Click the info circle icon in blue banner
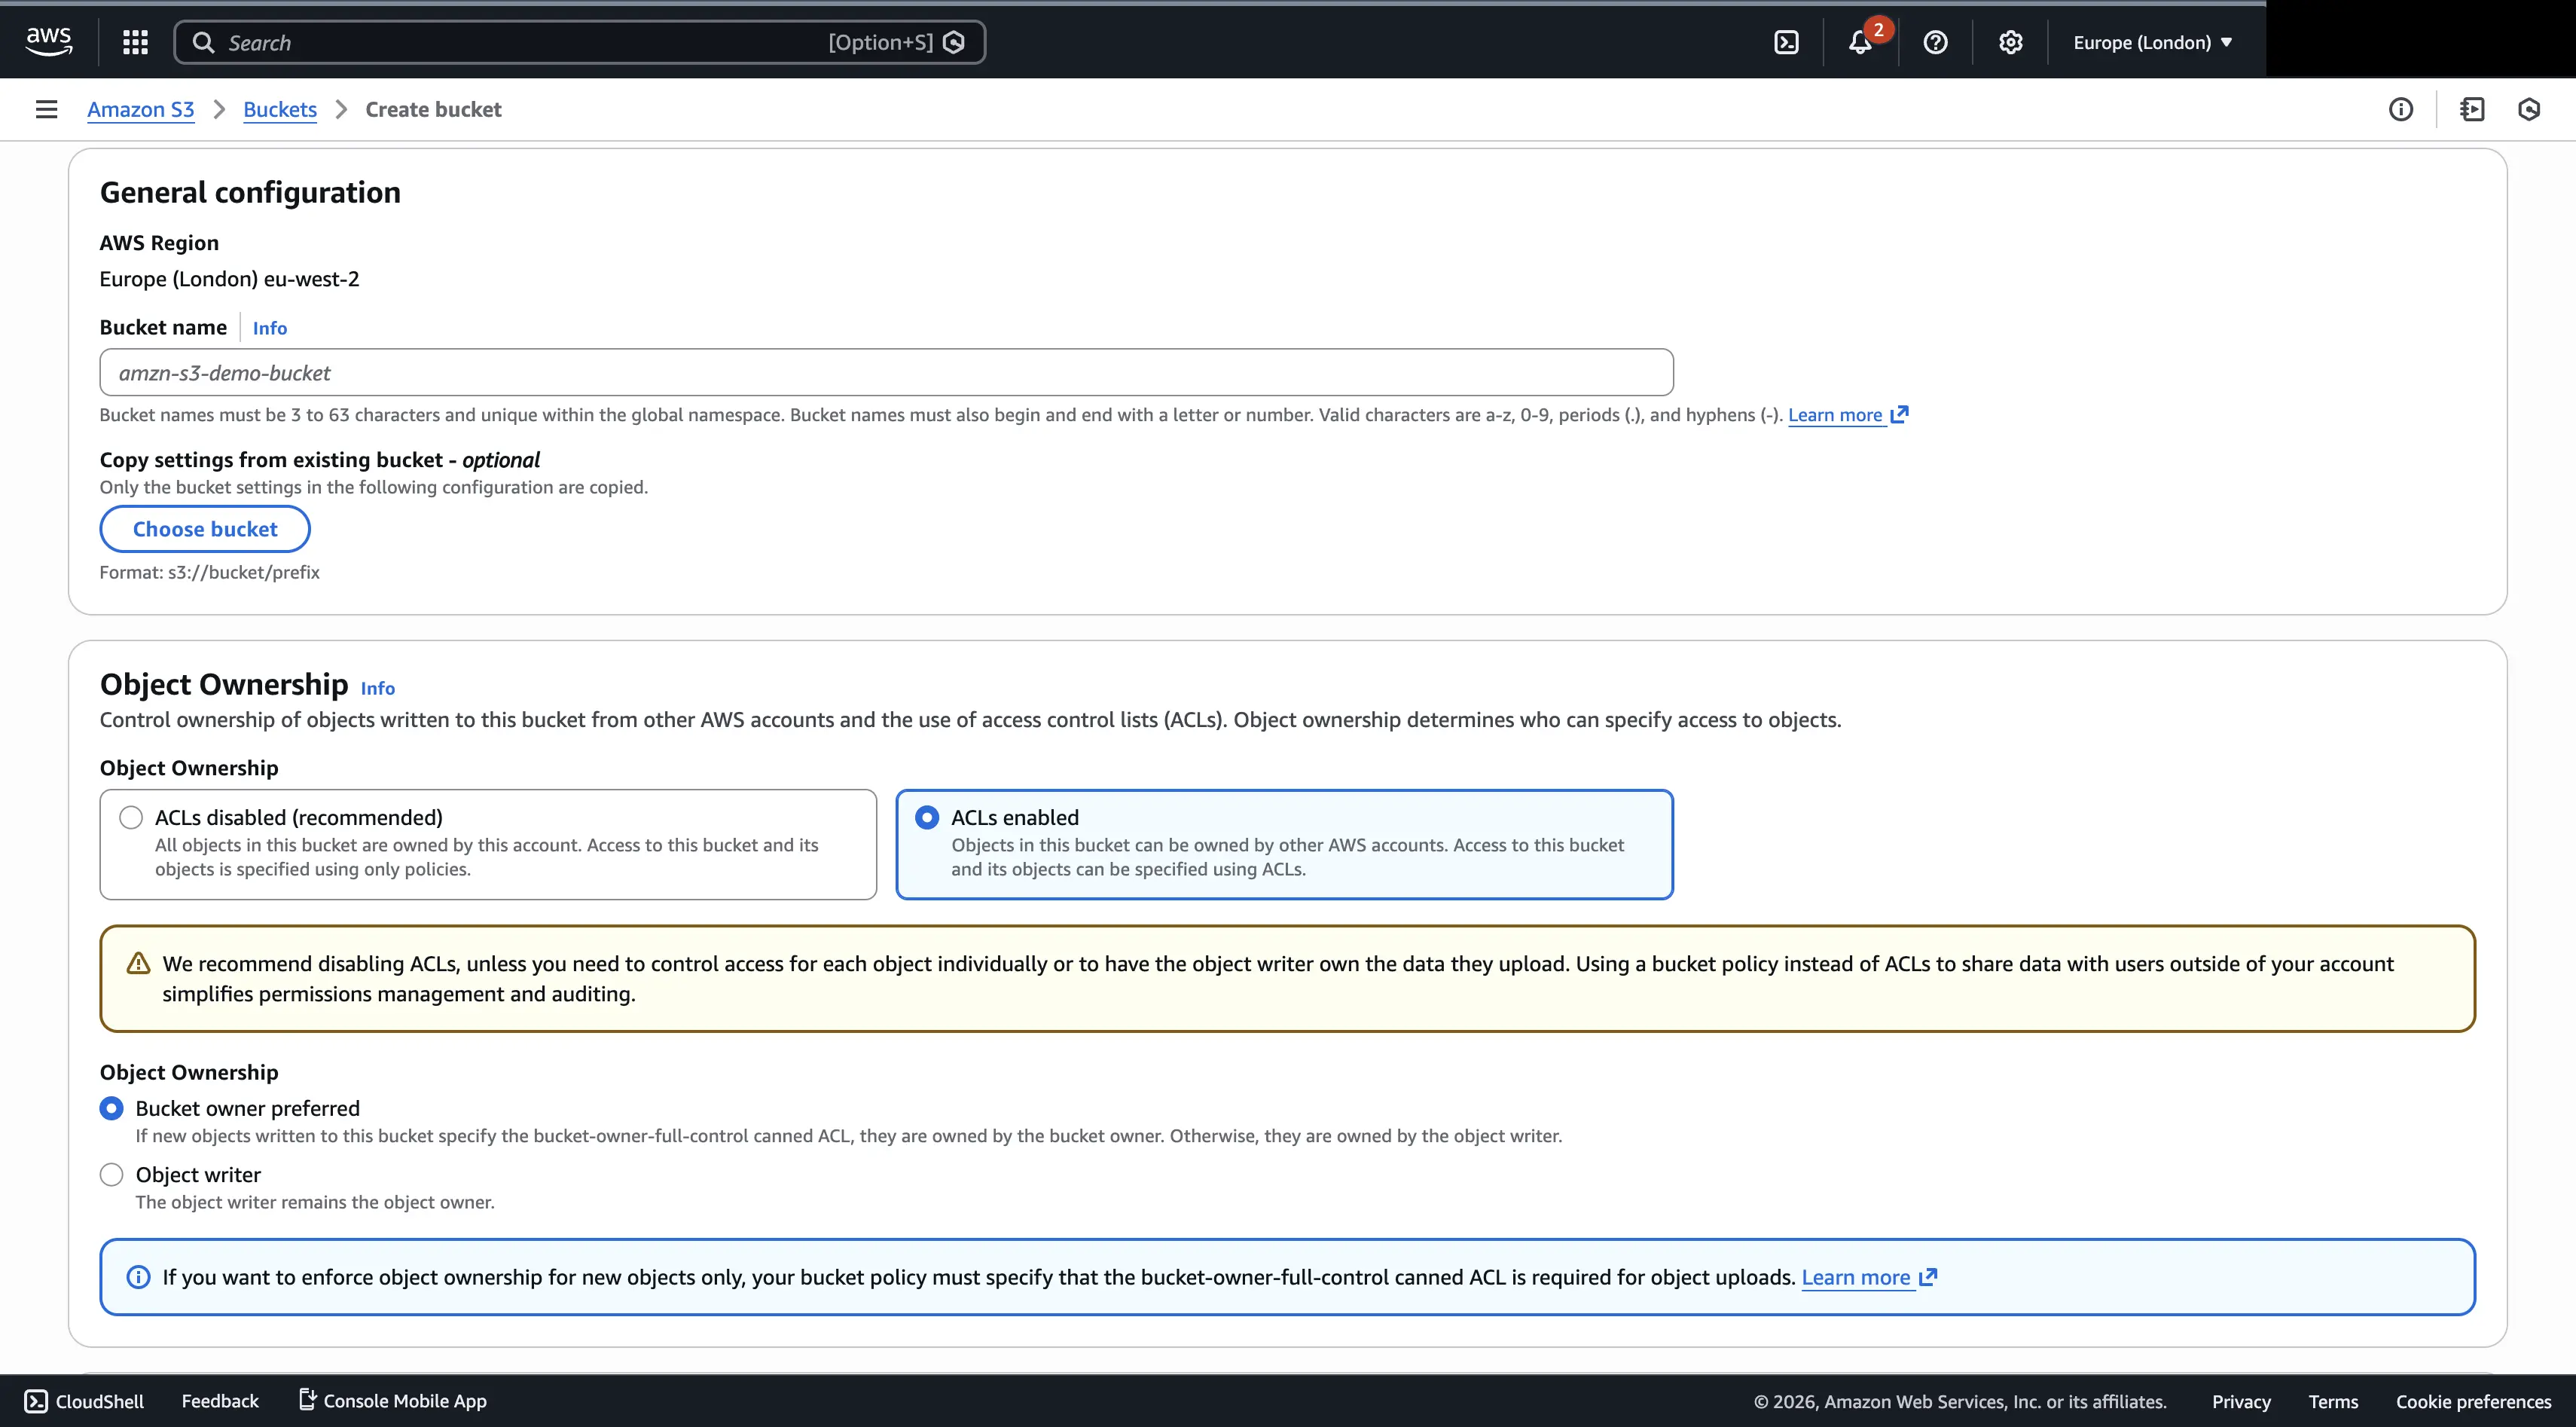Image resolution: width=2576 pixels, height=1427 pixels. coord(138,1277)
